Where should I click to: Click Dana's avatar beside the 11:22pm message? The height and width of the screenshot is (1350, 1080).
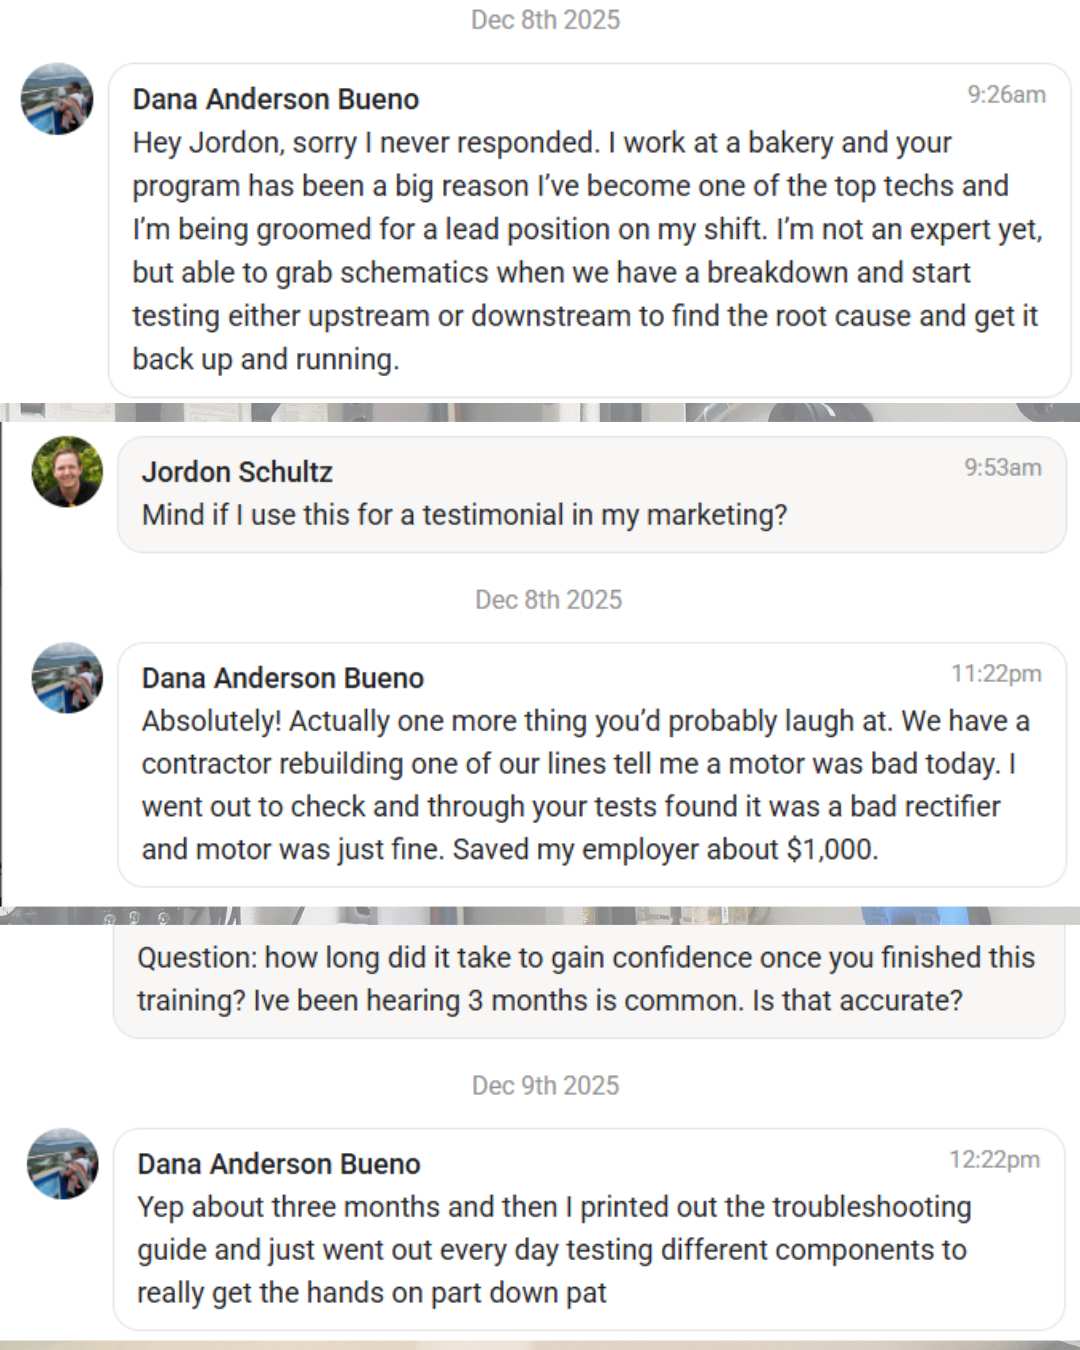[x=67, y=678]
